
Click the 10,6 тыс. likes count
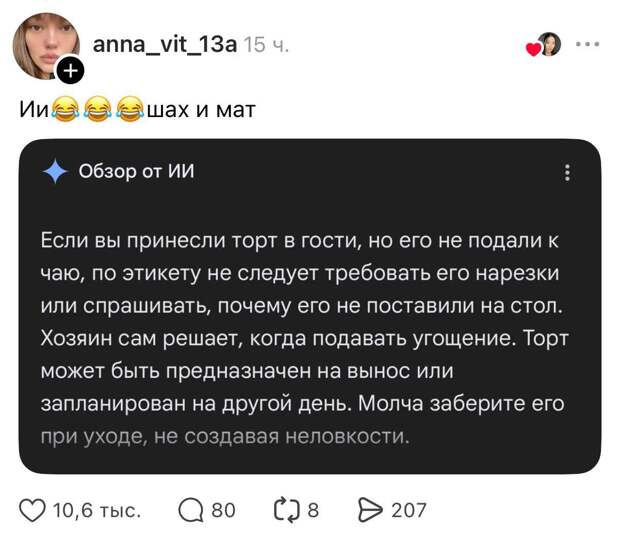pyautogui.click(x=96, y=510)
